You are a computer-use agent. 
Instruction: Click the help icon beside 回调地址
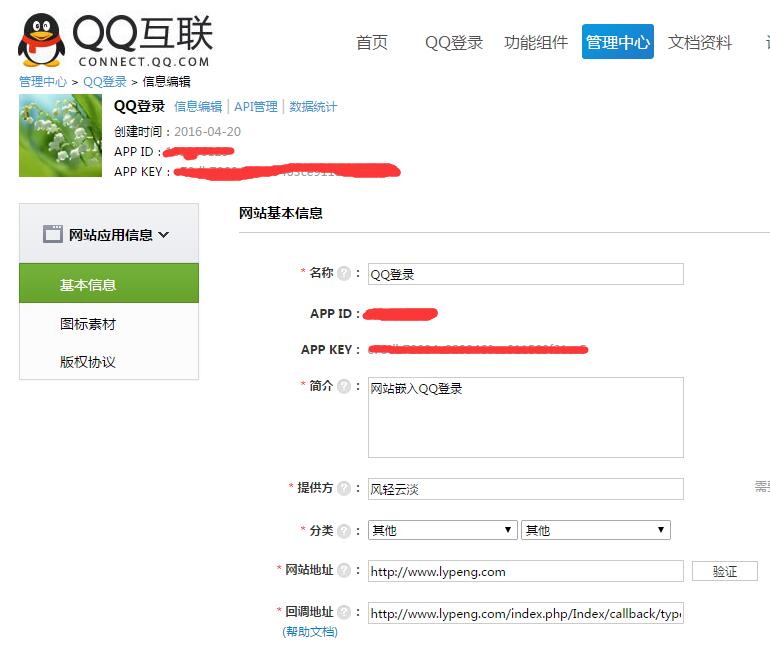pos(344,612)
